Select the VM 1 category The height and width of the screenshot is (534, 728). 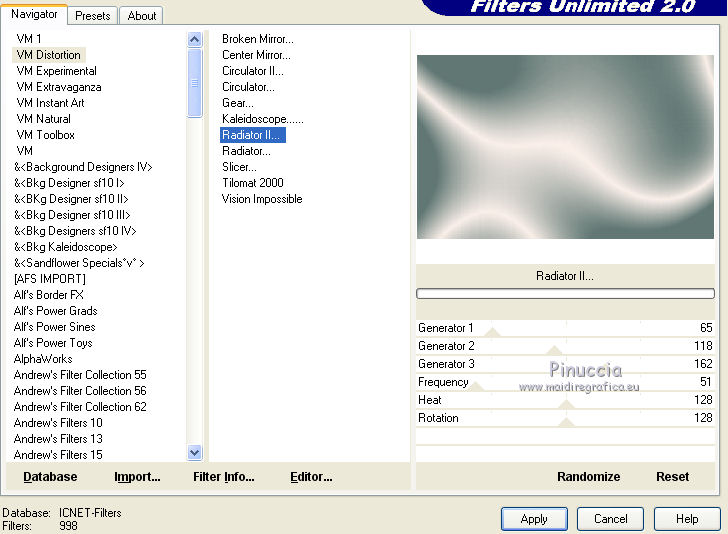click(x=29, y=39)
